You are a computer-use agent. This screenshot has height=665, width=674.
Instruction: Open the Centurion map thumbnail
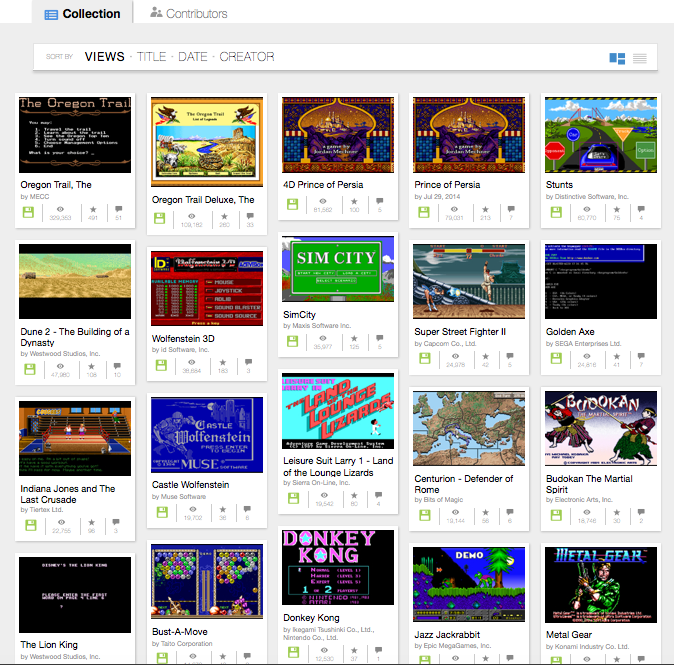point(469,428)
